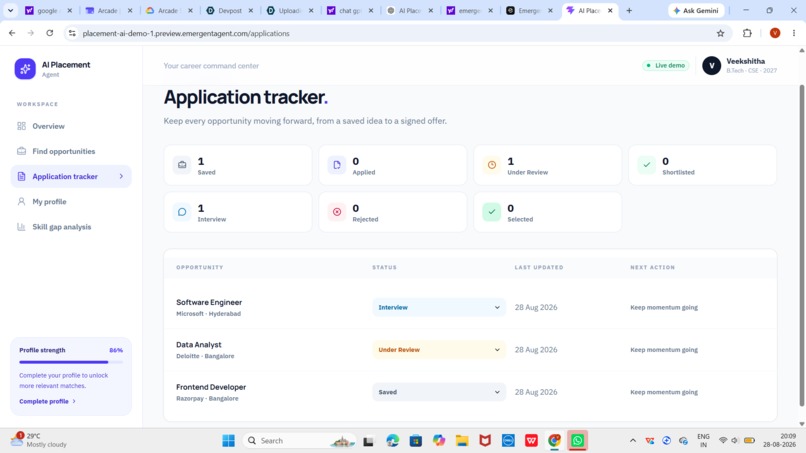Click the browser back arrow
The height and width of the screenshot is (453, 806).
coord(12,33)
